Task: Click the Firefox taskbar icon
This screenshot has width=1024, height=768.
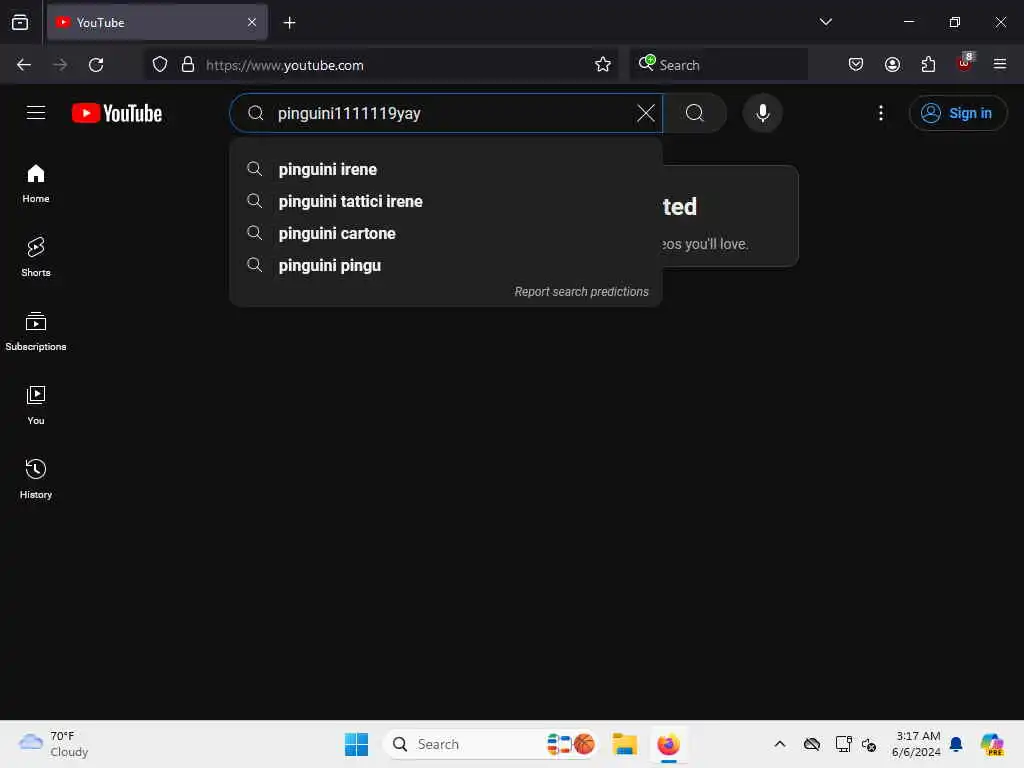Action: [x=668, y=744]
